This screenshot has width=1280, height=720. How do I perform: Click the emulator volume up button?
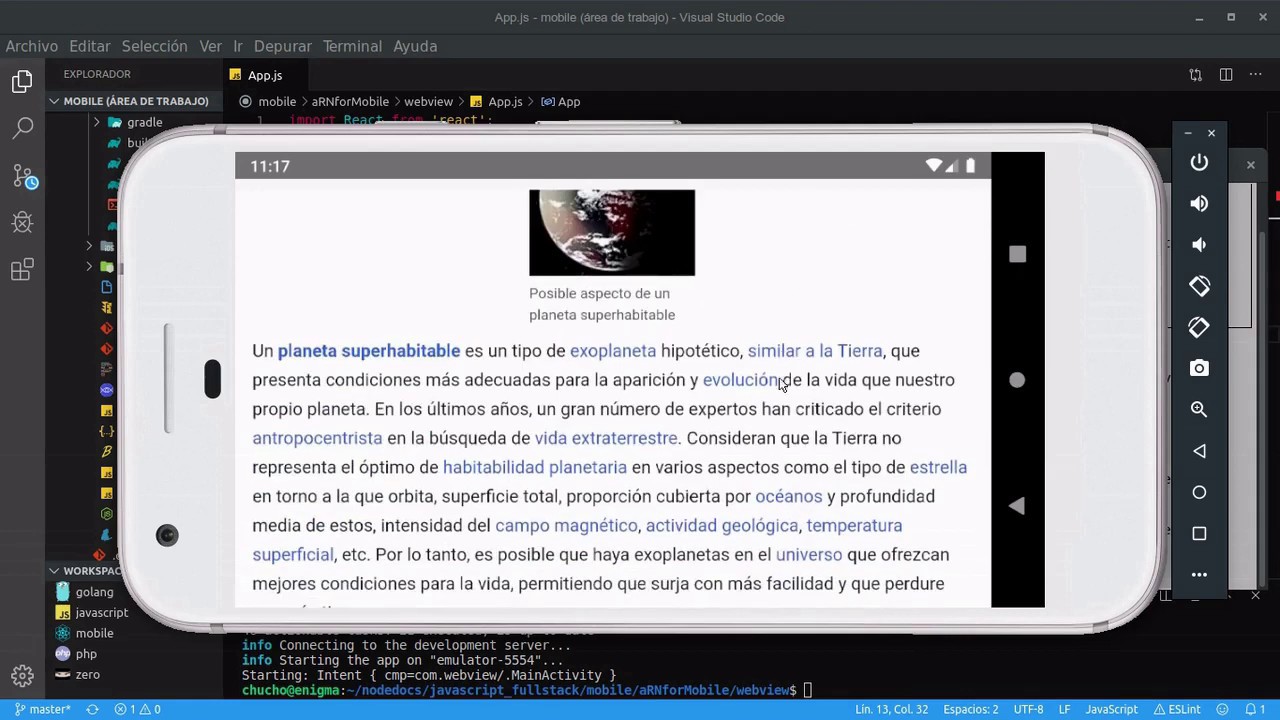tap(1199, 203)
